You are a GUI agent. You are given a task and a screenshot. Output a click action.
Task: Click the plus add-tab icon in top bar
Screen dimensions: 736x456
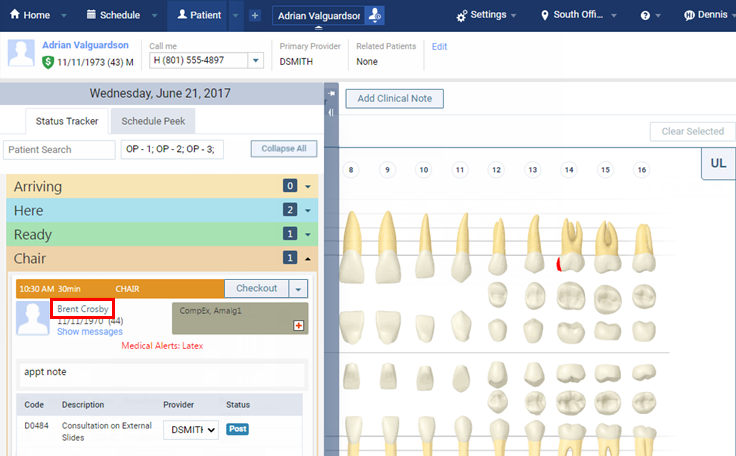[255, 15]
